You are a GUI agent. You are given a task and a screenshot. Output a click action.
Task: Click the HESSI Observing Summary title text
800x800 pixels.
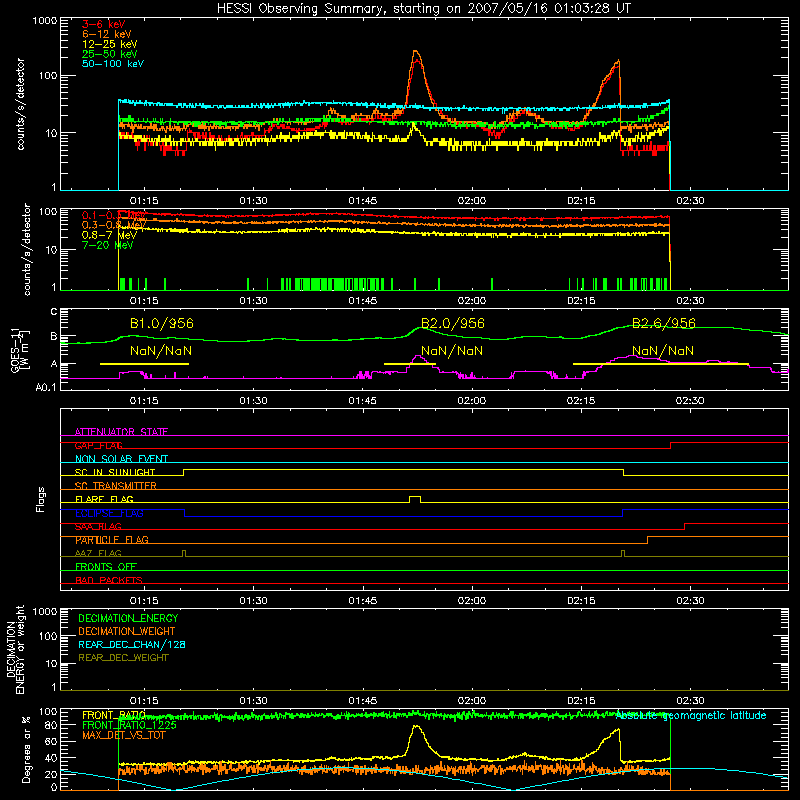(x=423, y=9)
